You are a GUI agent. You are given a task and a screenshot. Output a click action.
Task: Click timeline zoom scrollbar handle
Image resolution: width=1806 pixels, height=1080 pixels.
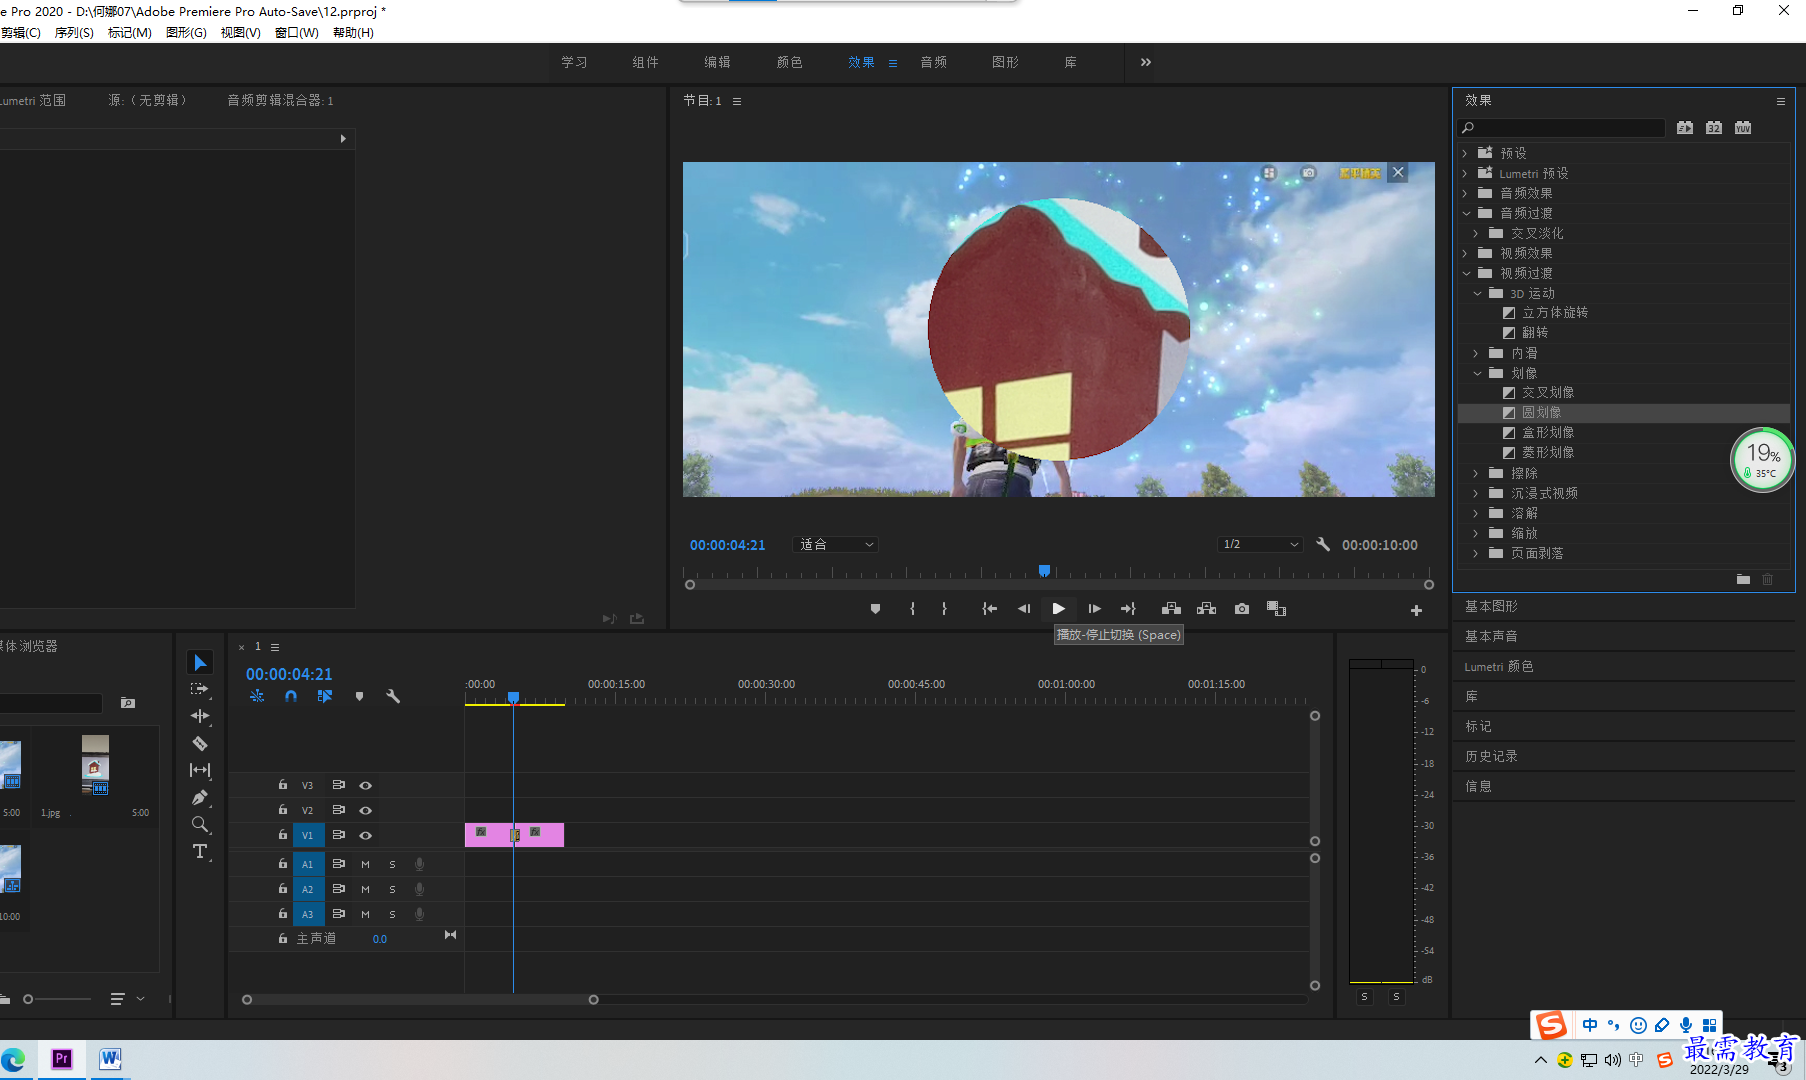[x=593, y=999]
